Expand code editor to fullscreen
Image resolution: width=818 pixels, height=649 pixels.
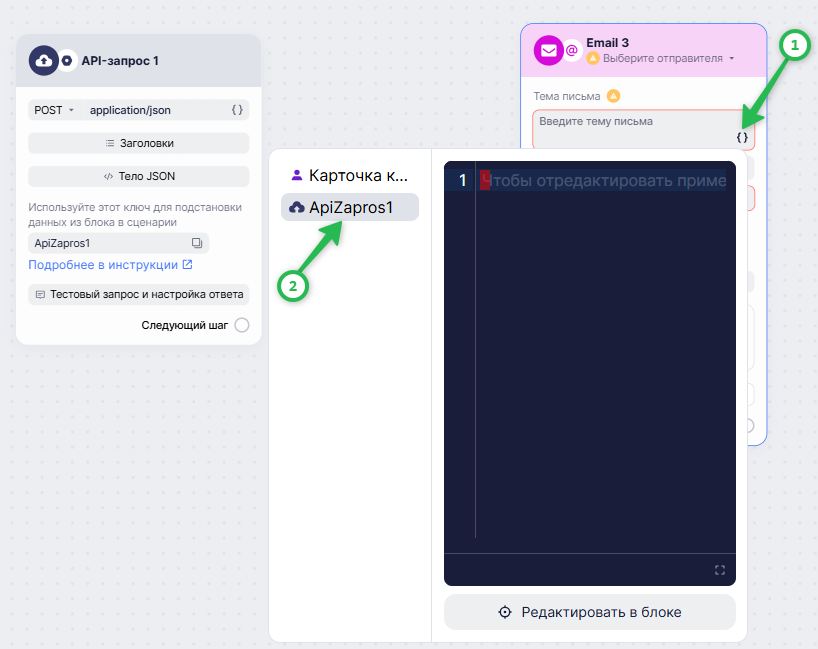click(720, 570)
